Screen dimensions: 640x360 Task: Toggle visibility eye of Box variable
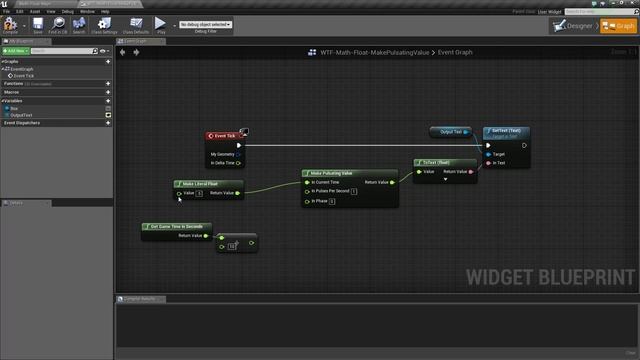coord(108,109)
